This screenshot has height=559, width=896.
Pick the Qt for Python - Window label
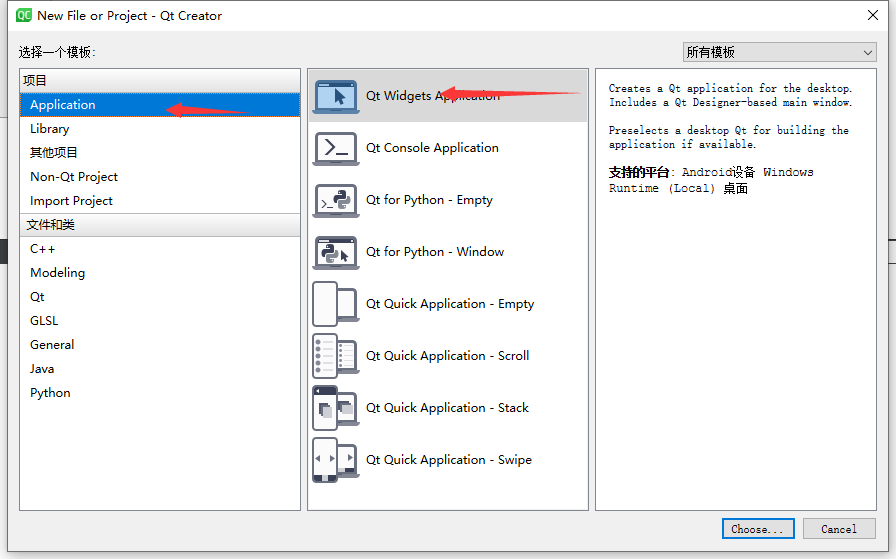pos(435,252)
